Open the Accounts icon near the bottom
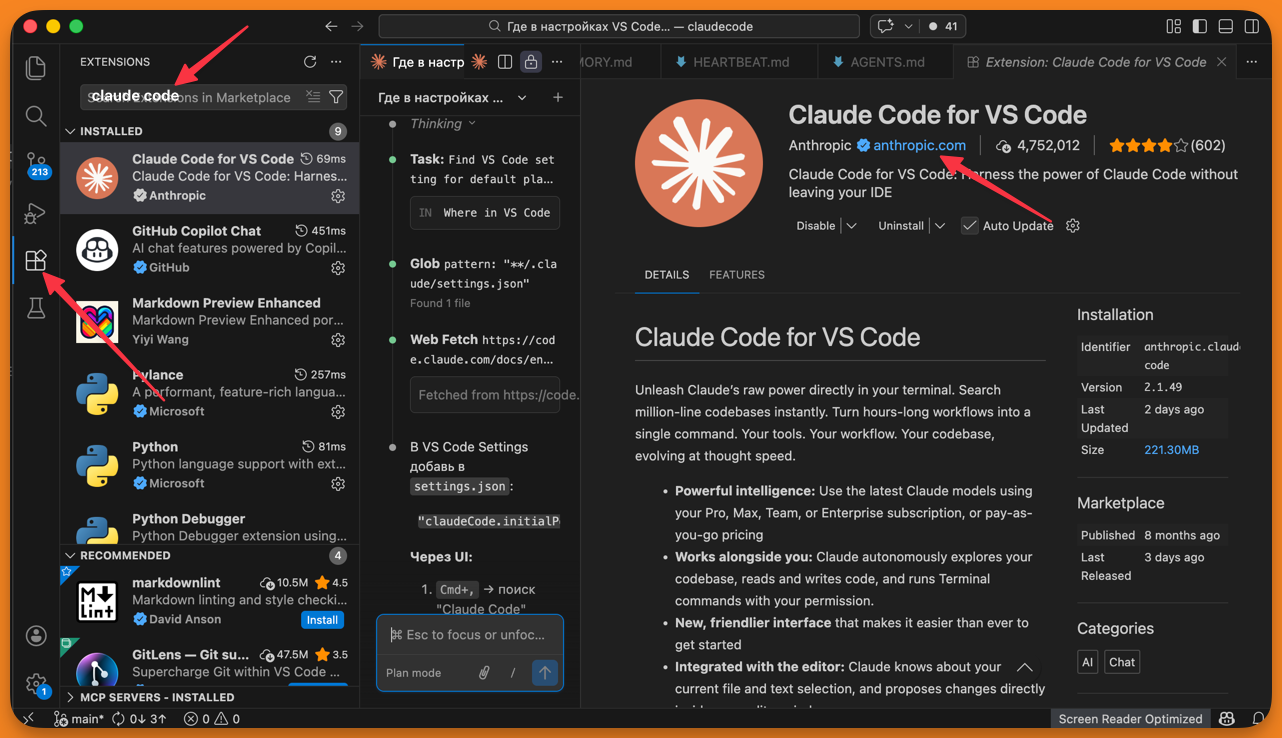This screenshot has width=1282, height=738. [35, 635]
